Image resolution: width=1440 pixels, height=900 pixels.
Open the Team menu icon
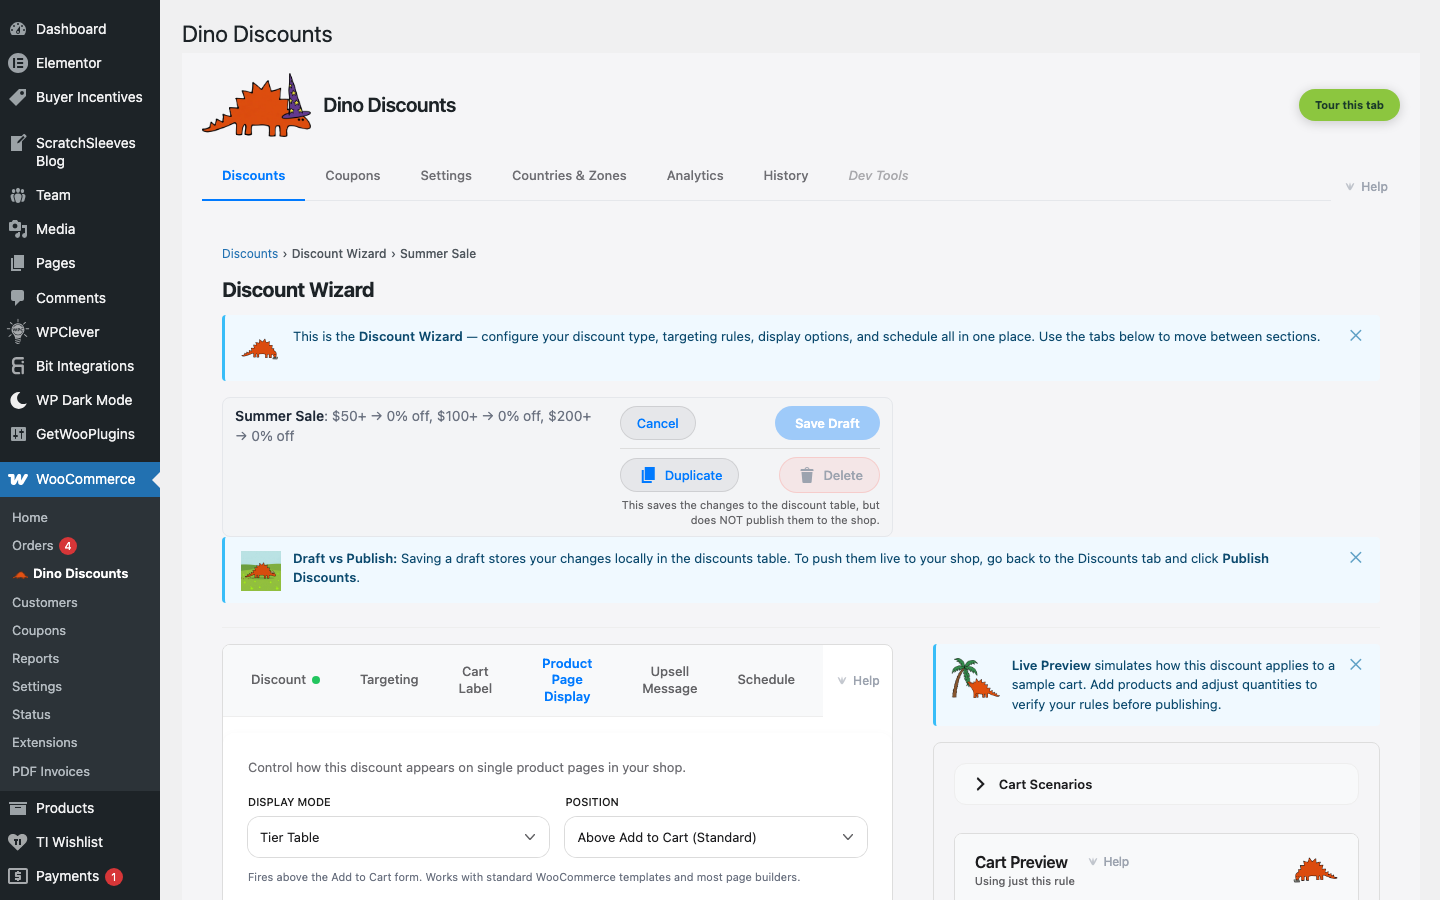18,195
